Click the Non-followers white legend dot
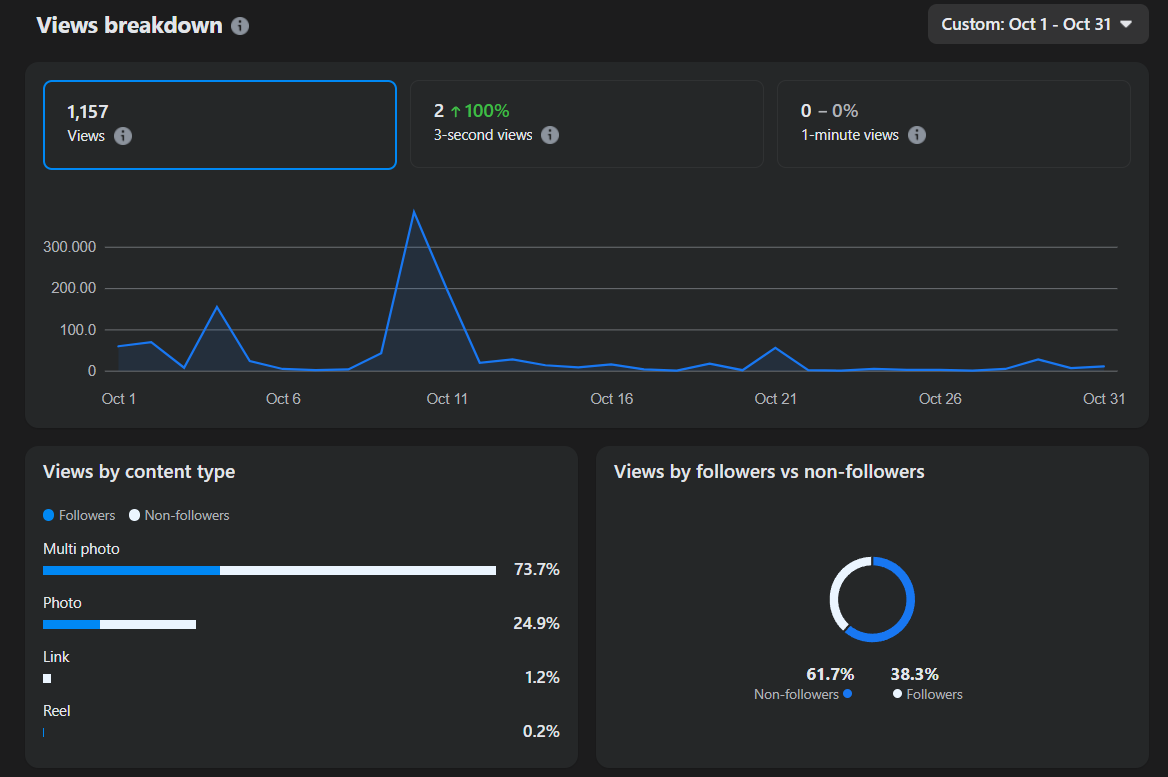1168x777 pixels. point(135,515)
